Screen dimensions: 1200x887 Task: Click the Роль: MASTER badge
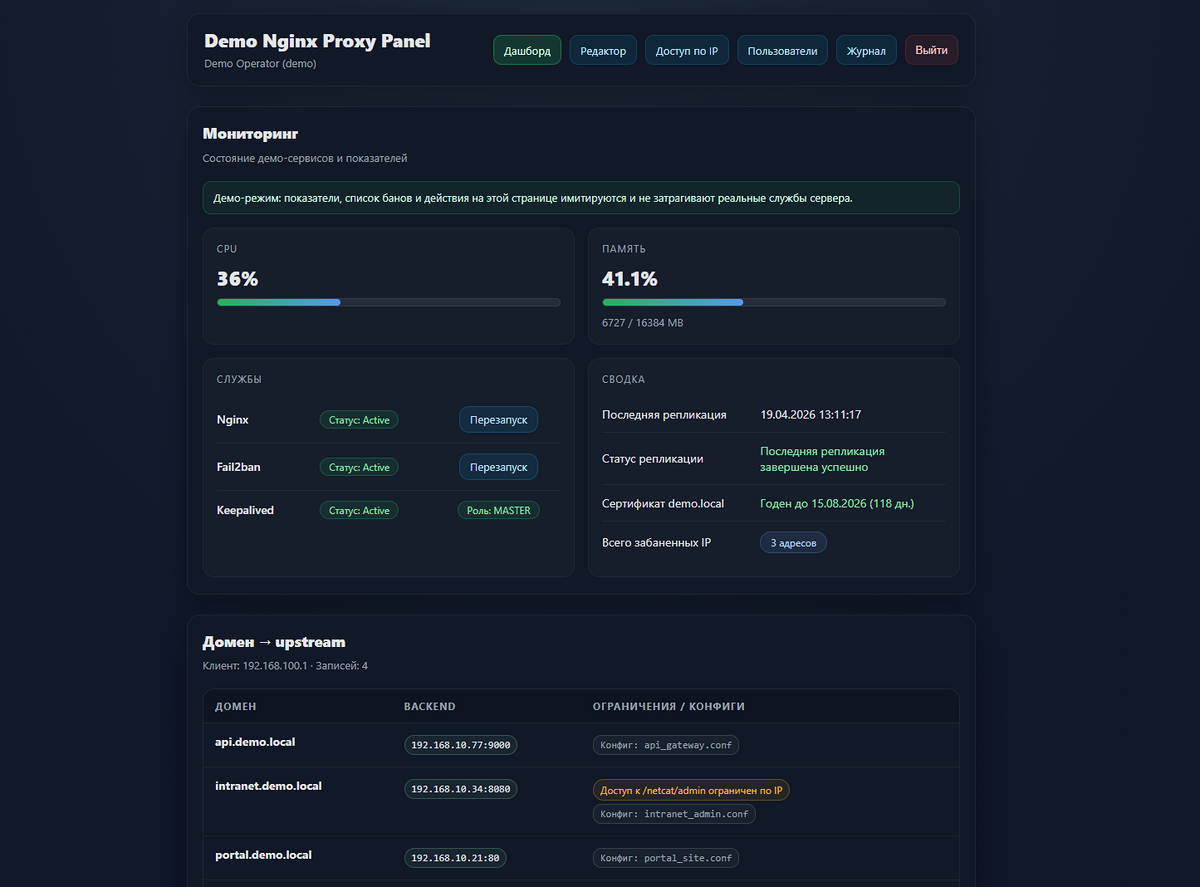498,510
